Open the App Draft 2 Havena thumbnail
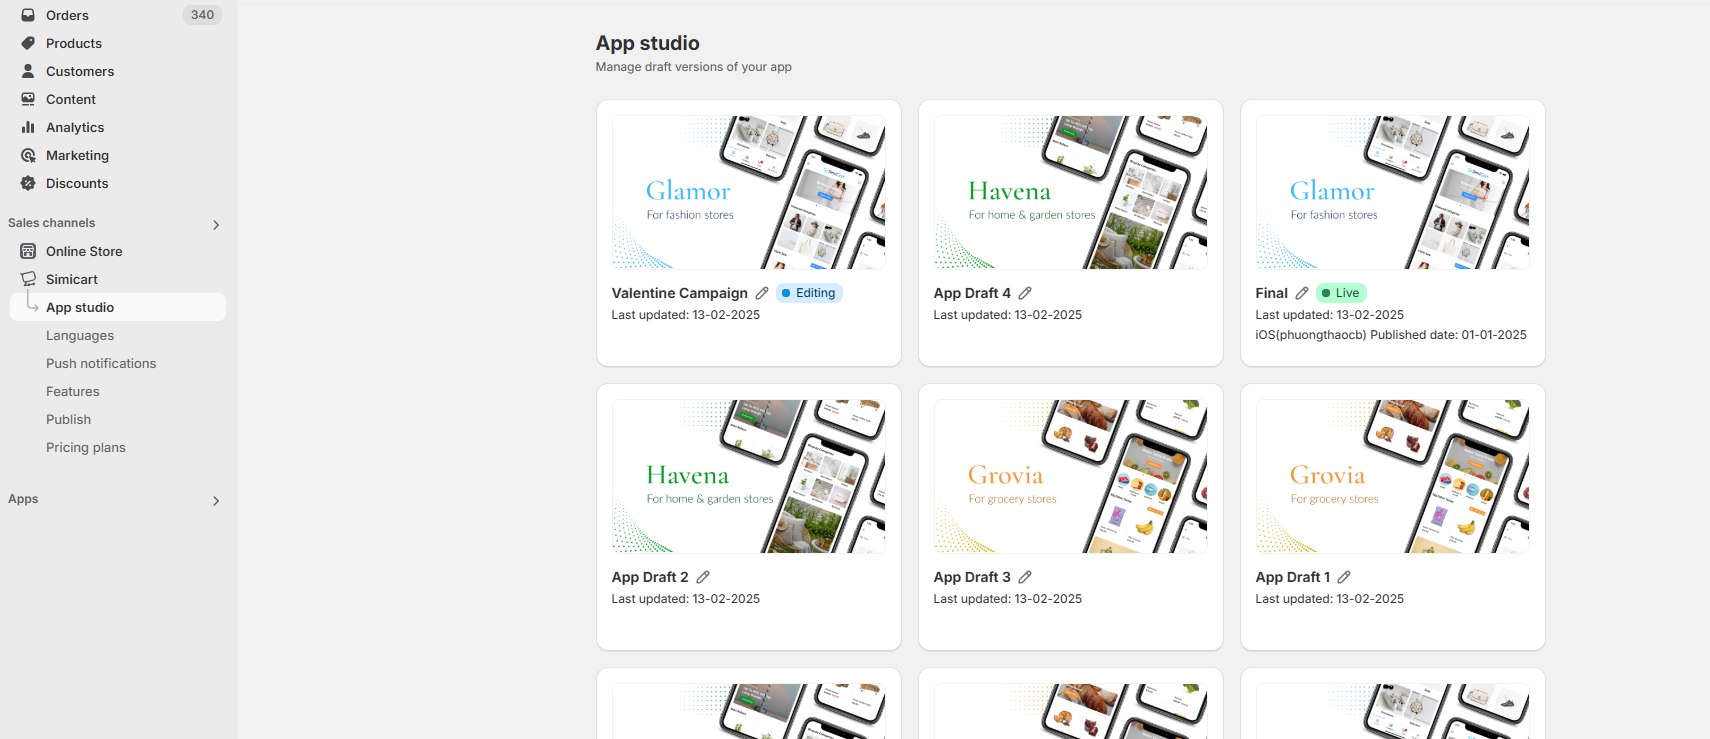This screenshot has height=739, width=1710. tap(748, 476)
